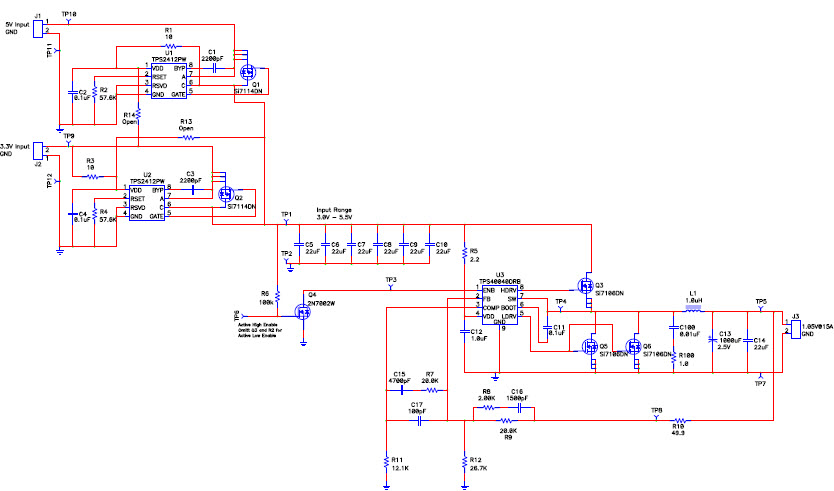Select the J3 output connector
Viewport: 834px width, 491px height.
[796, 326]
